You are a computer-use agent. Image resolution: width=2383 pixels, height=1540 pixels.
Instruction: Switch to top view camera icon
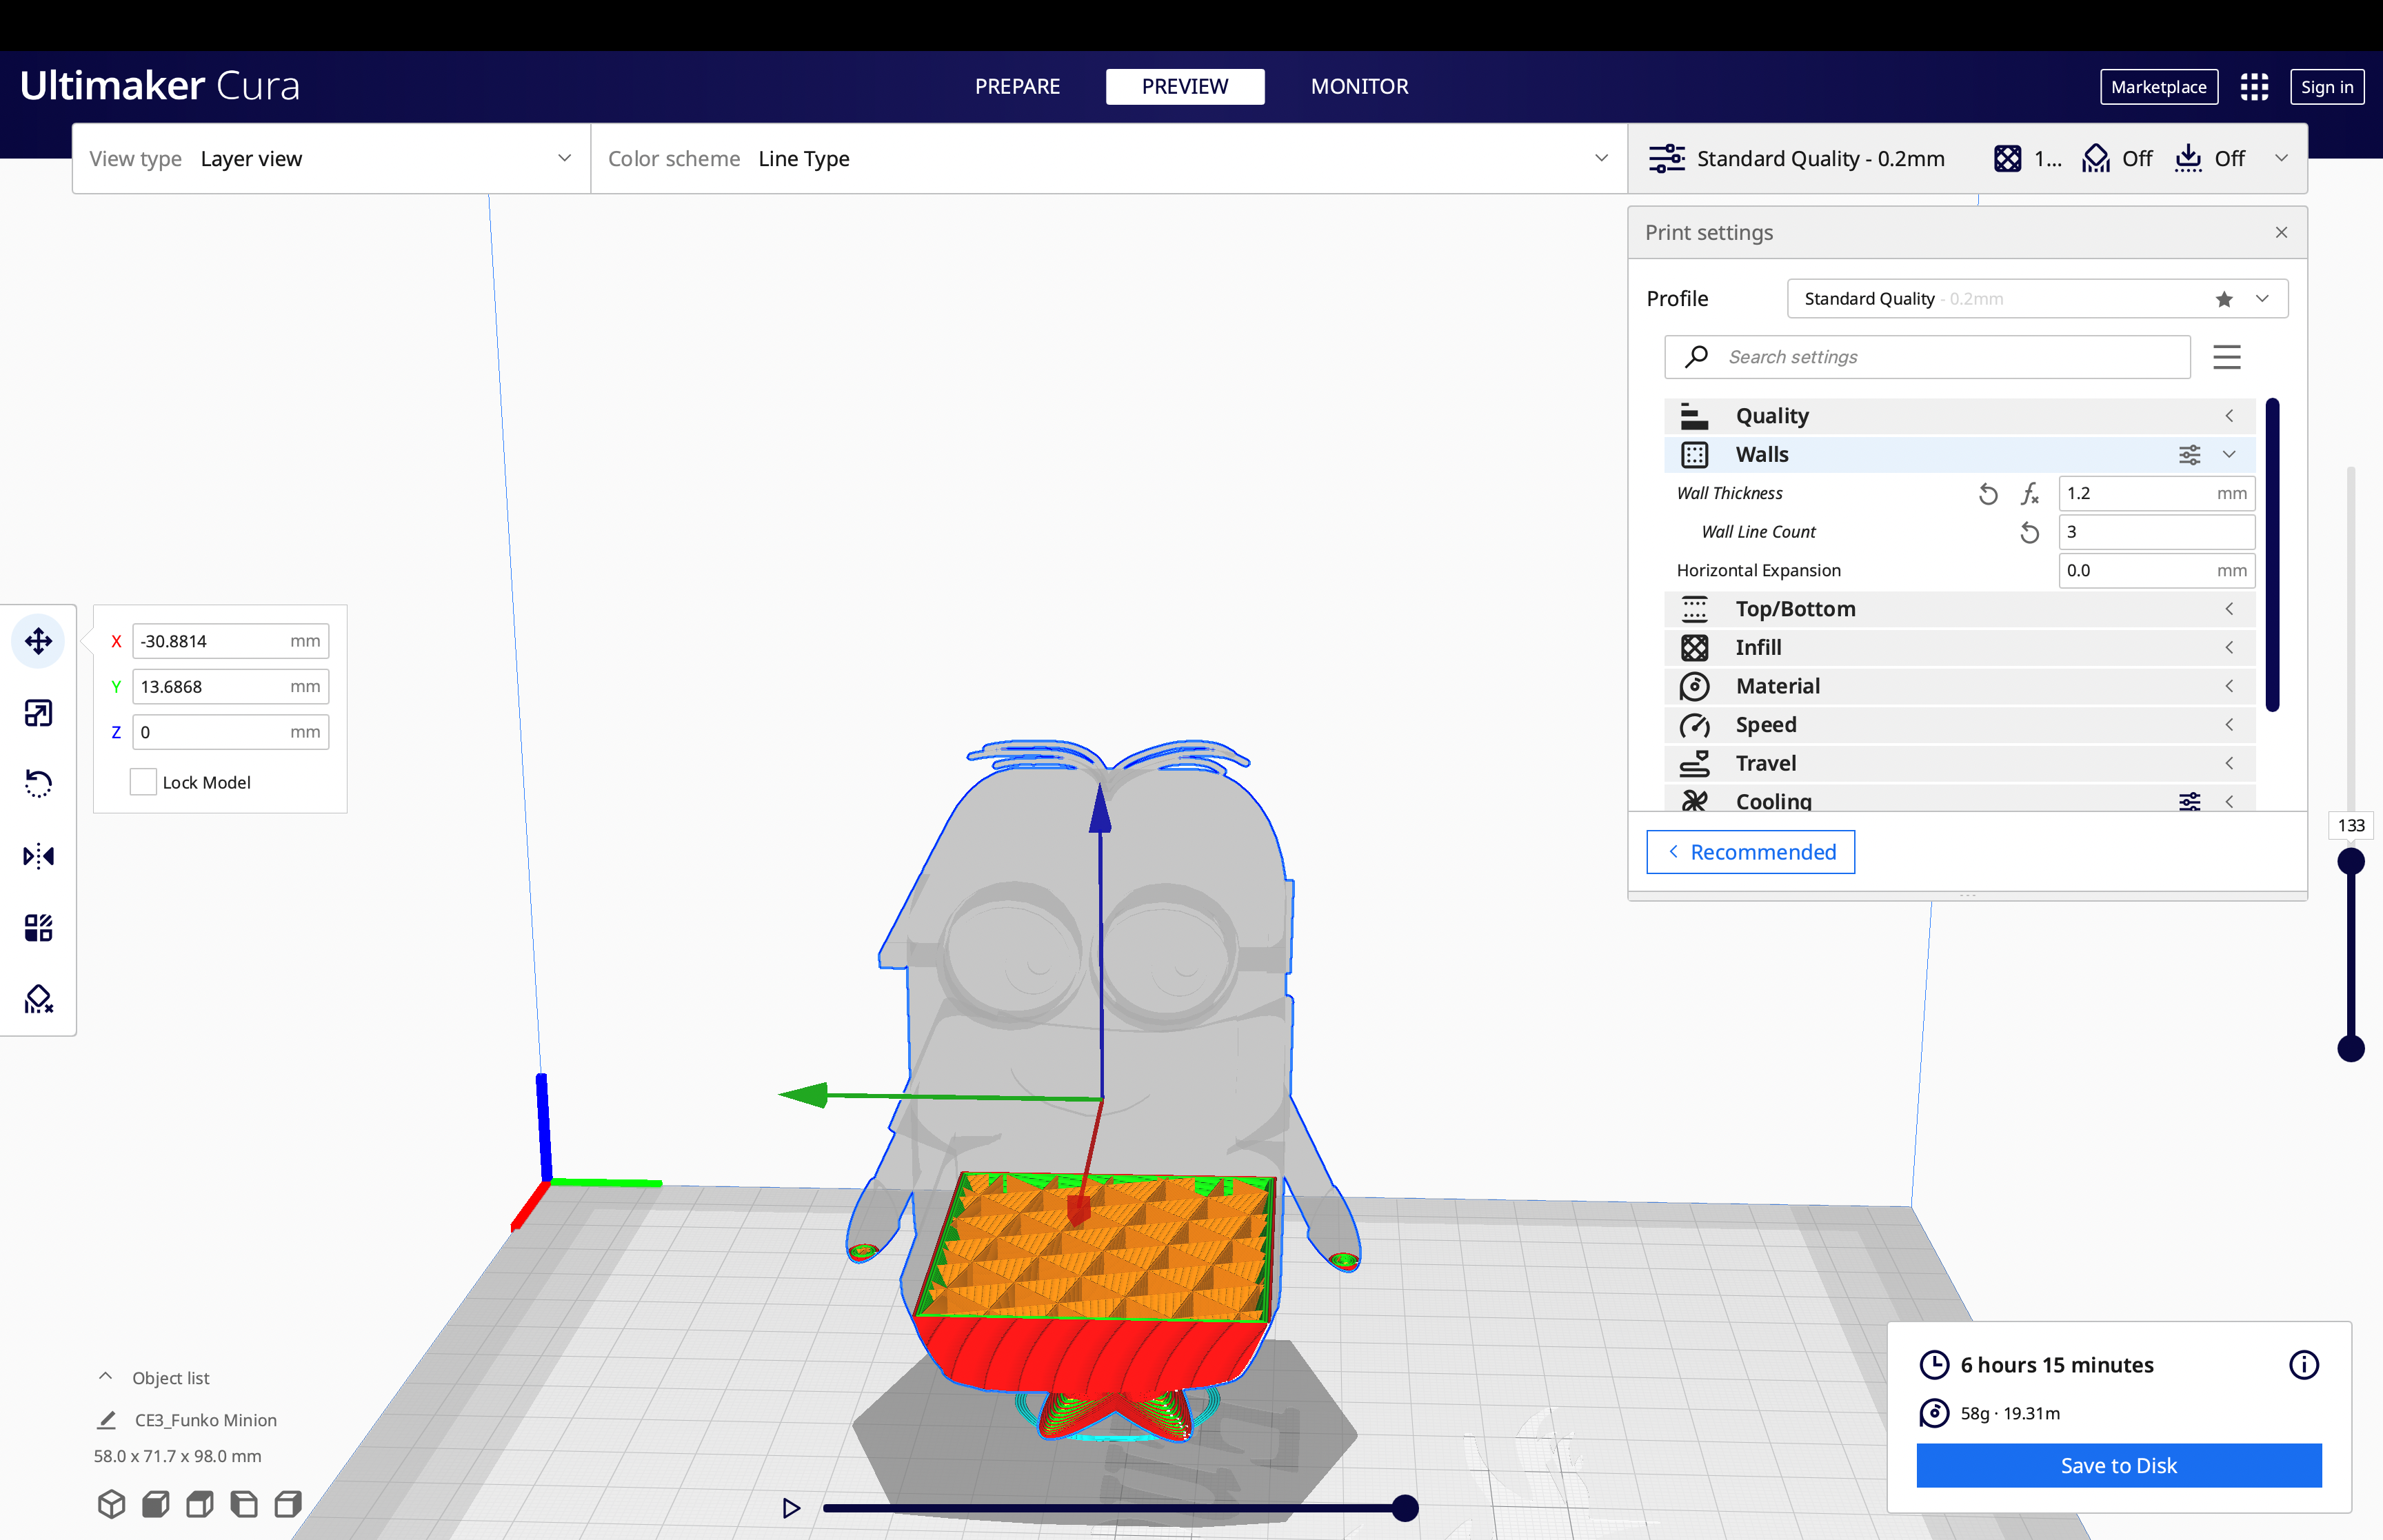pyautogui.click(x=200, y=1504)
